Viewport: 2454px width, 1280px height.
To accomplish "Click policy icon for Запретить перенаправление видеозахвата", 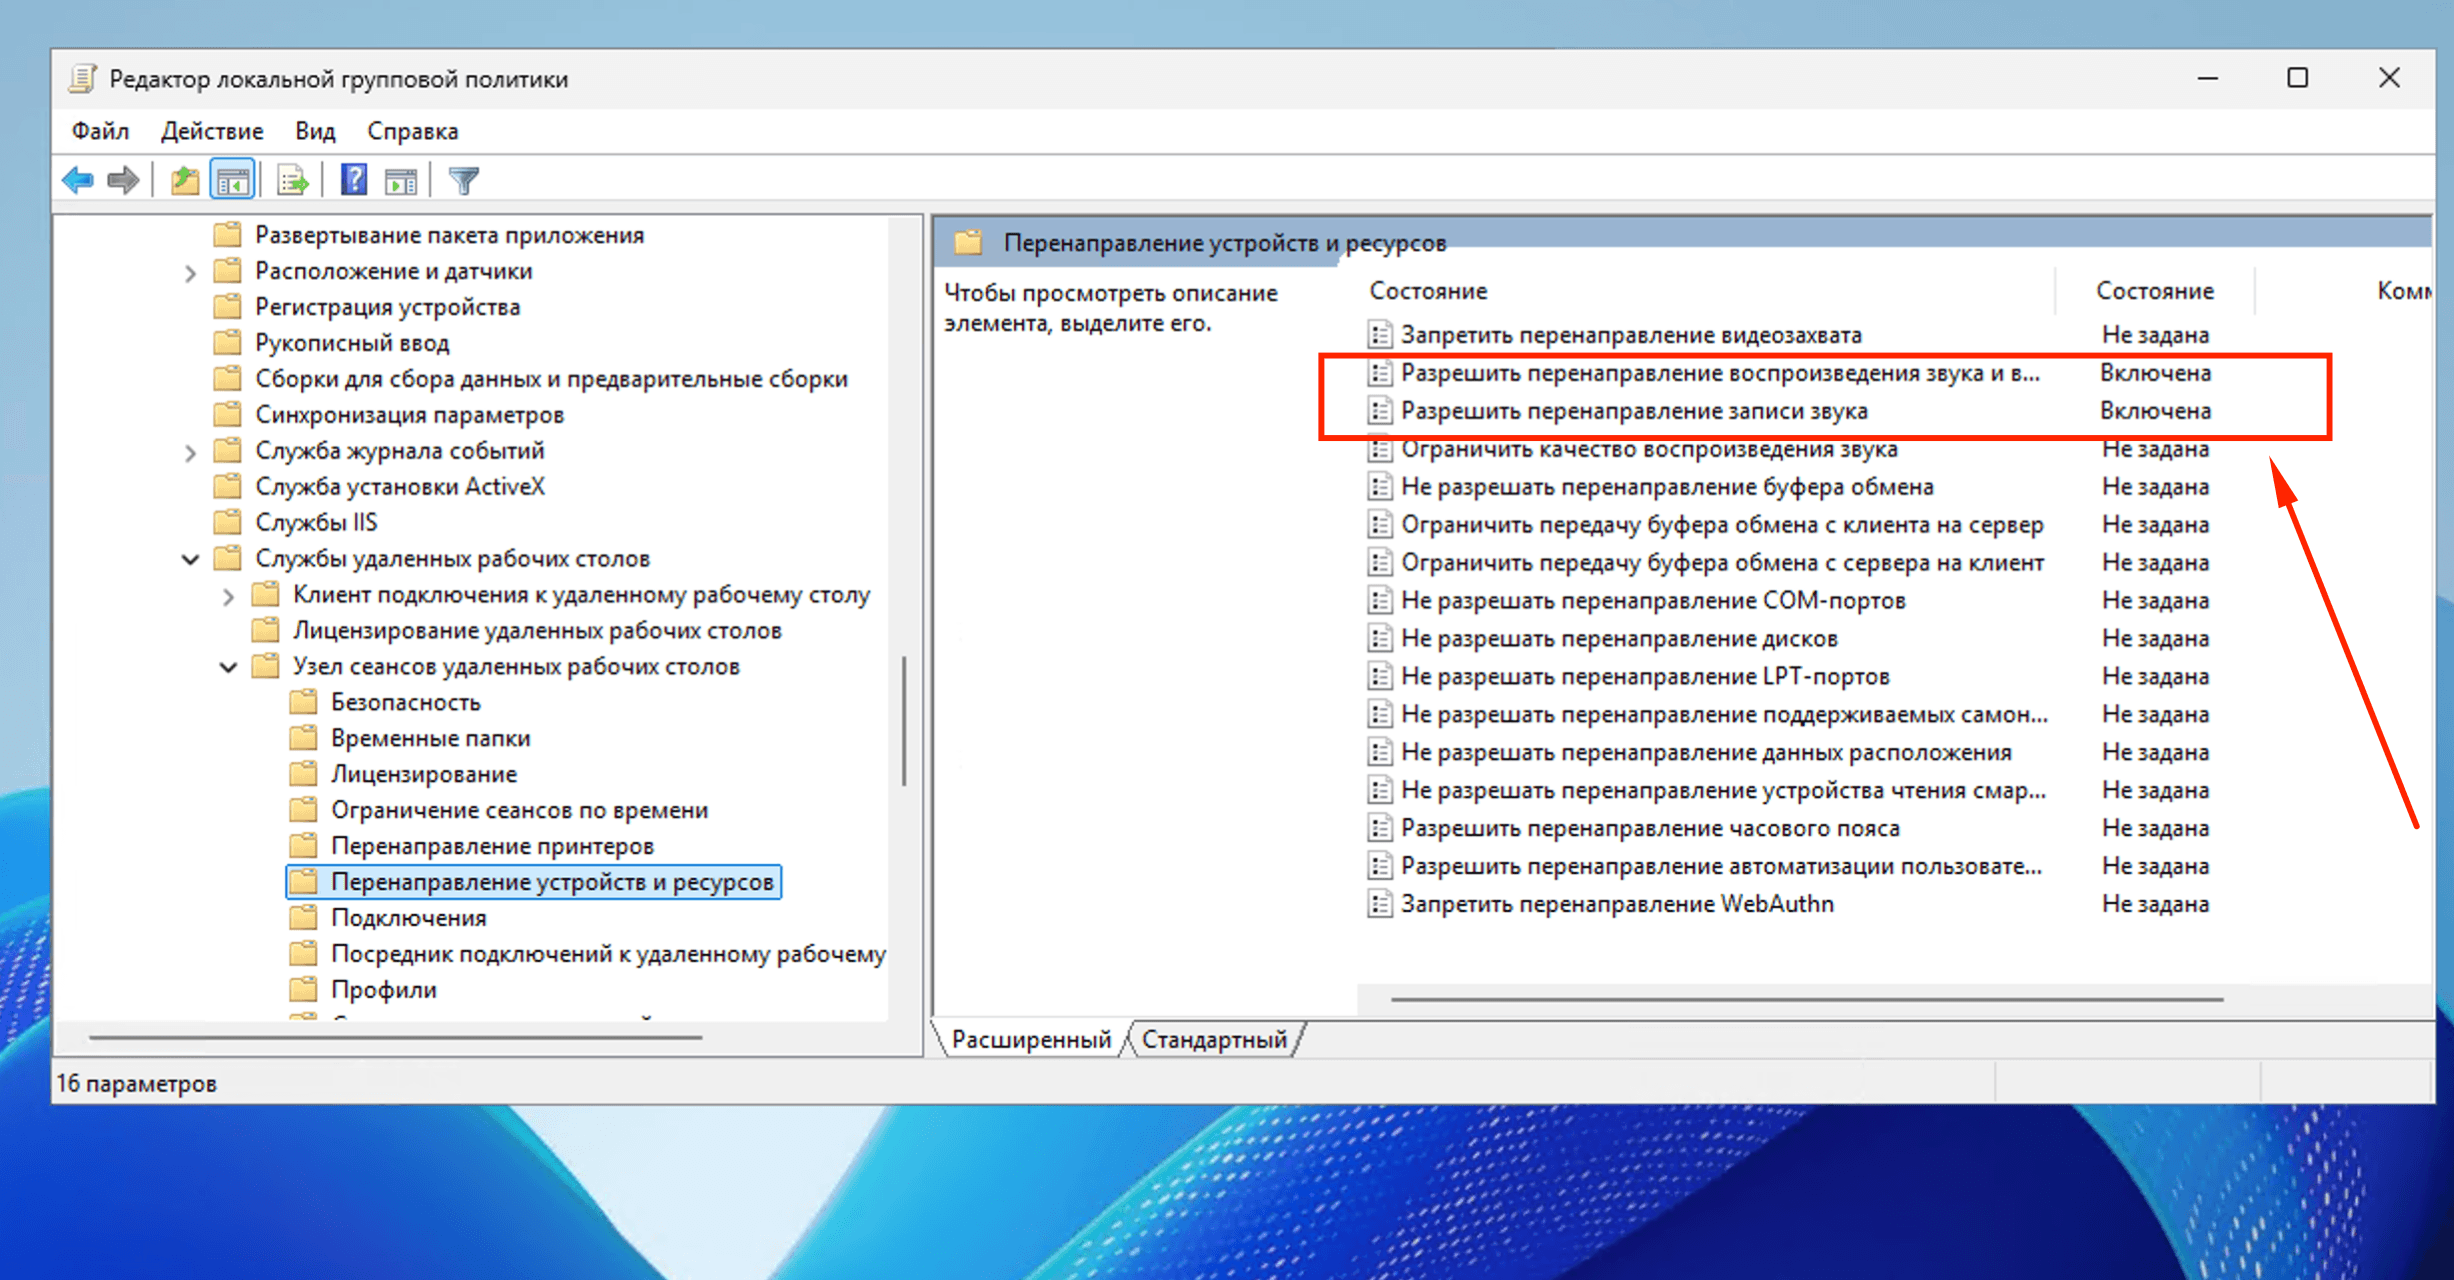I will pyautogui.click(x=1380, y=335).
